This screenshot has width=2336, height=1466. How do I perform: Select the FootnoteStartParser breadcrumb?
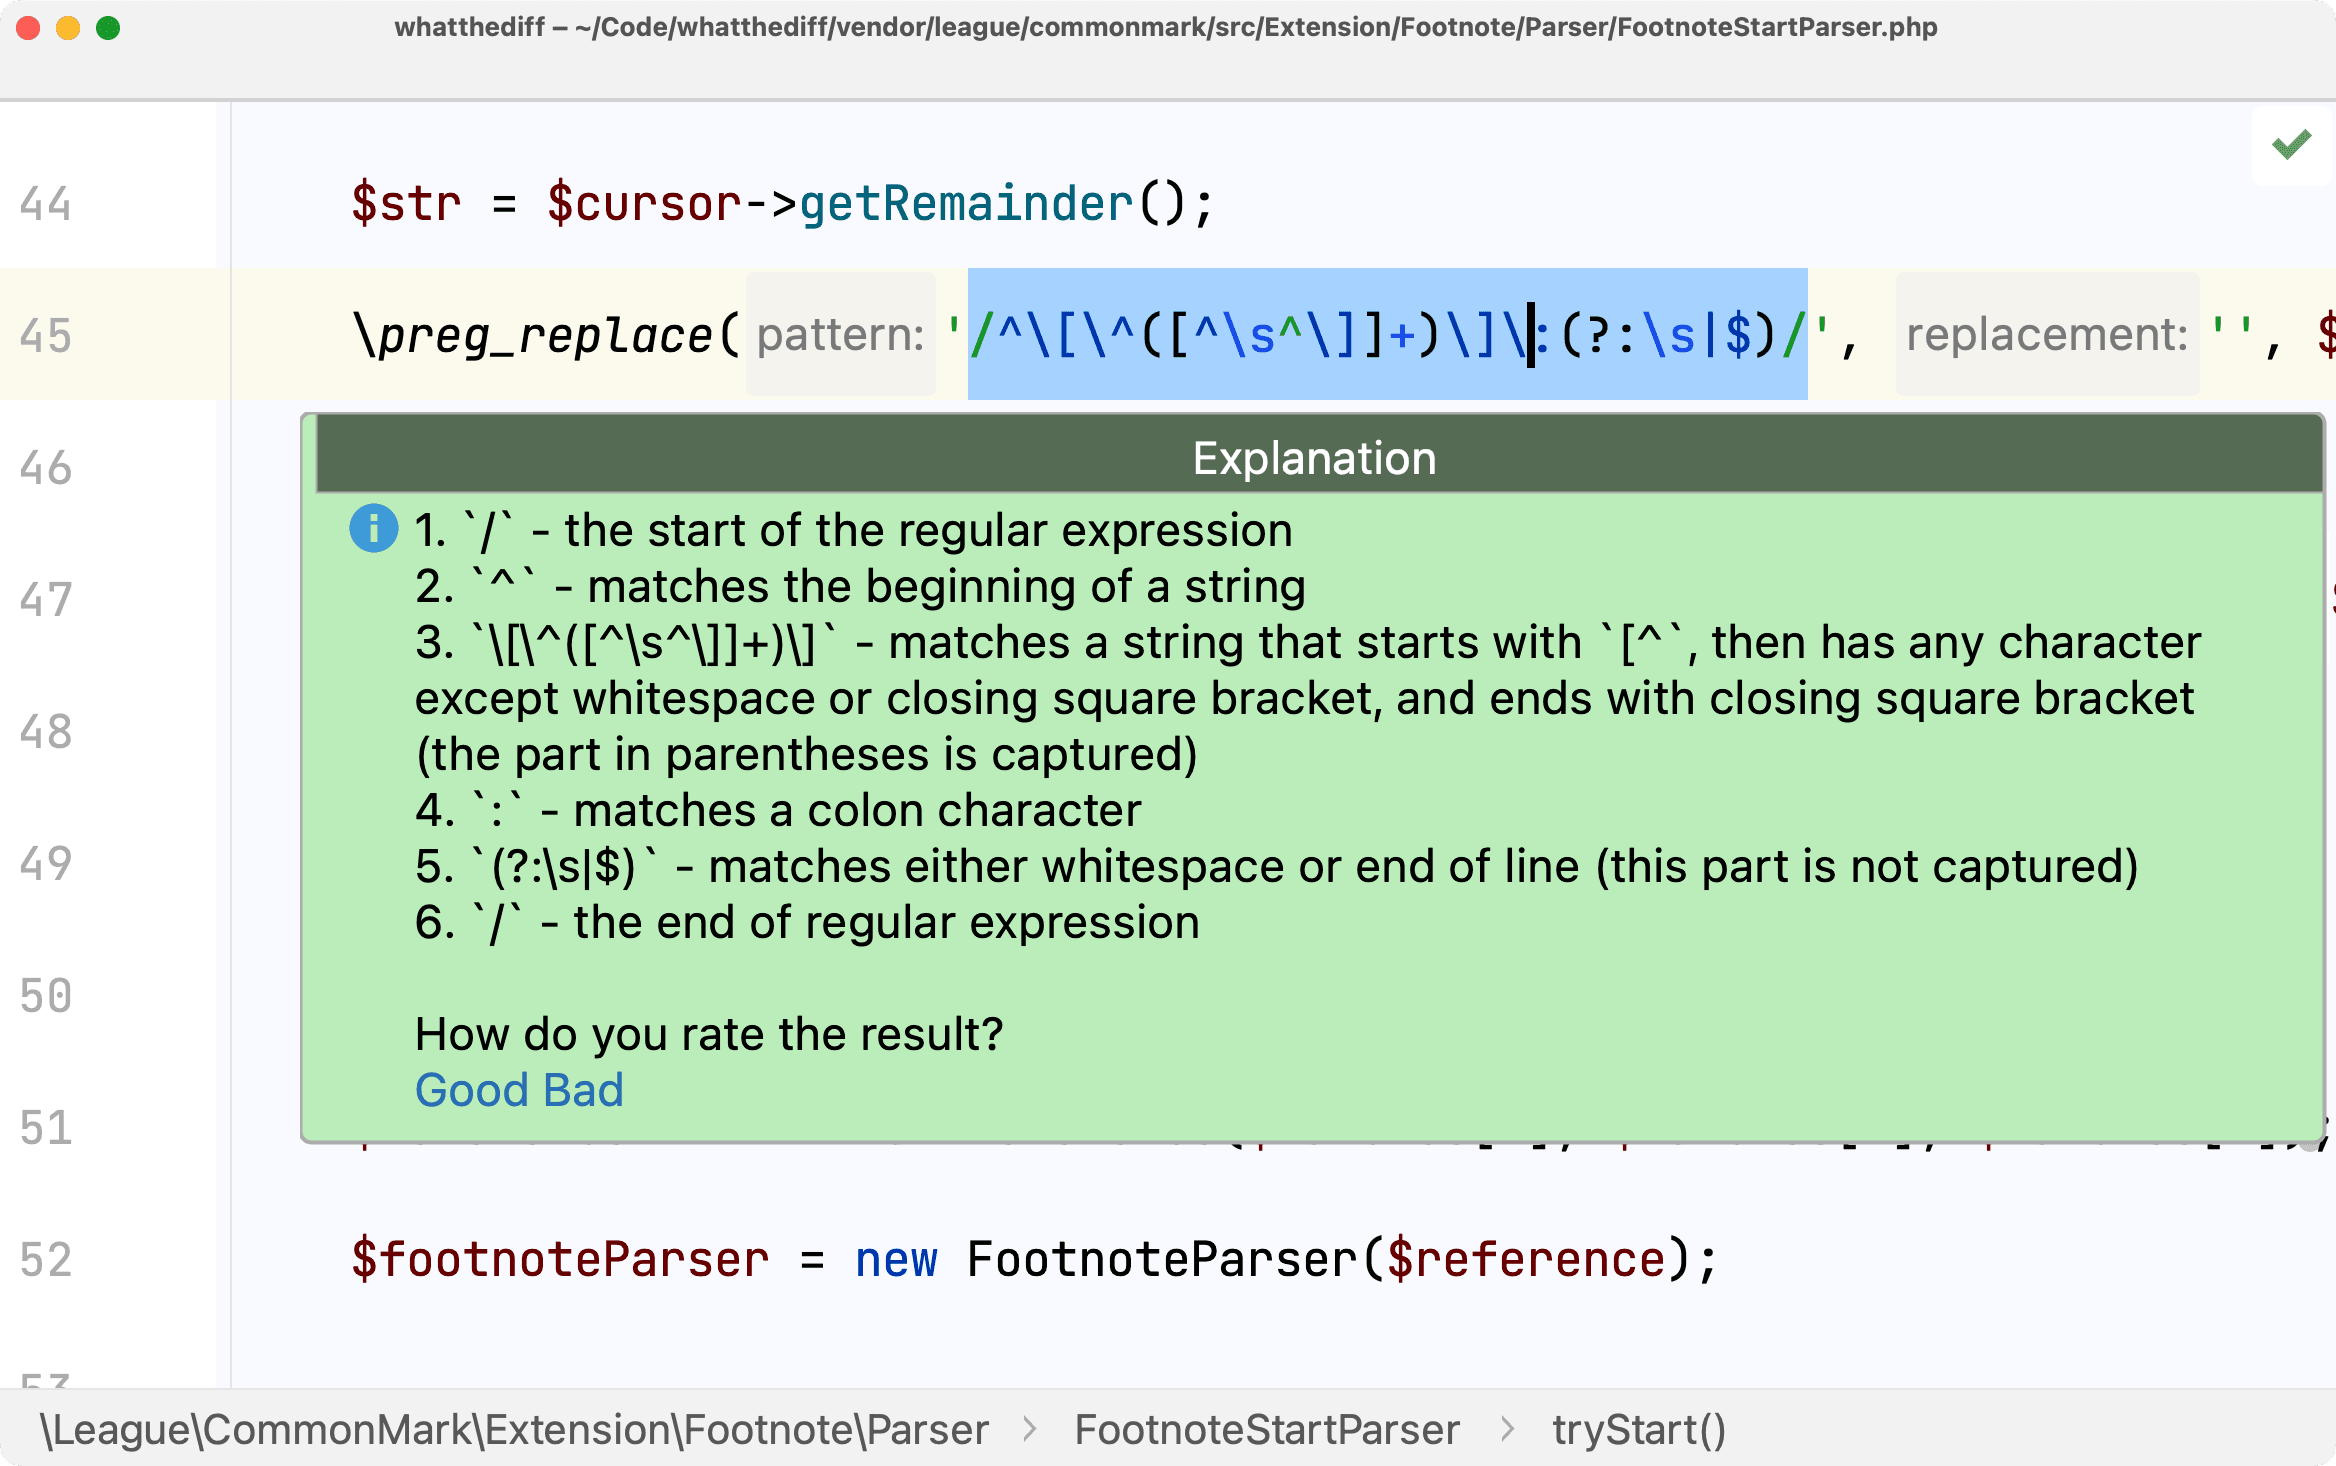[1267, 1430]
